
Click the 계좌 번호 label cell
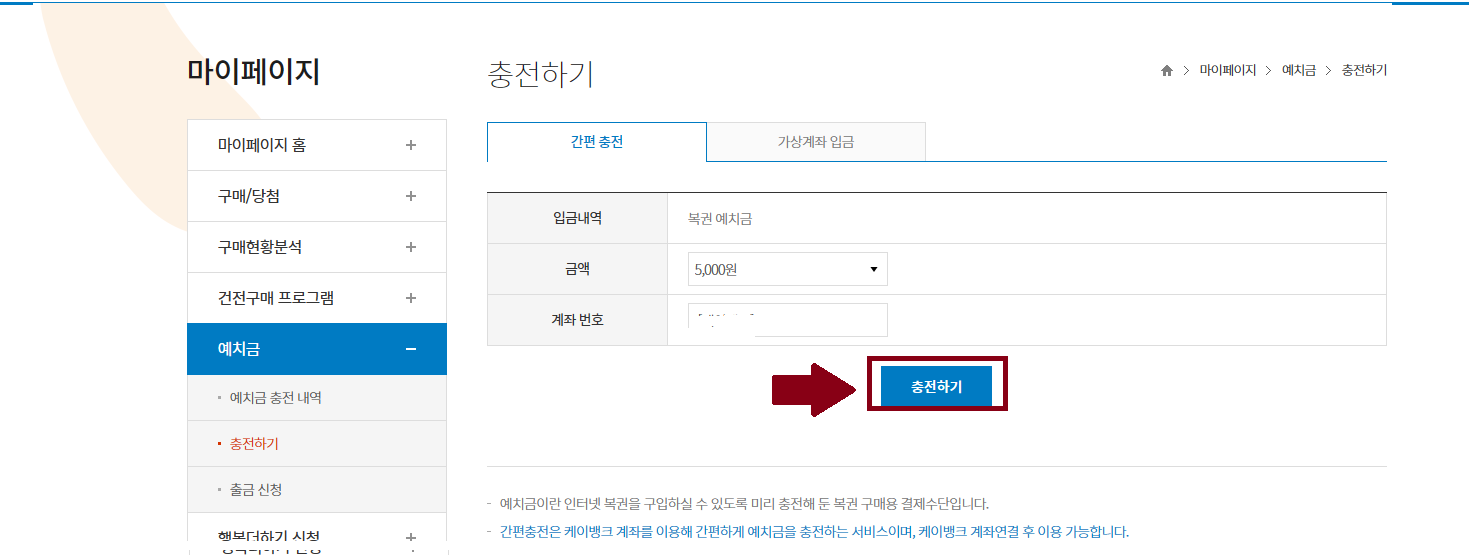(577, 320)
